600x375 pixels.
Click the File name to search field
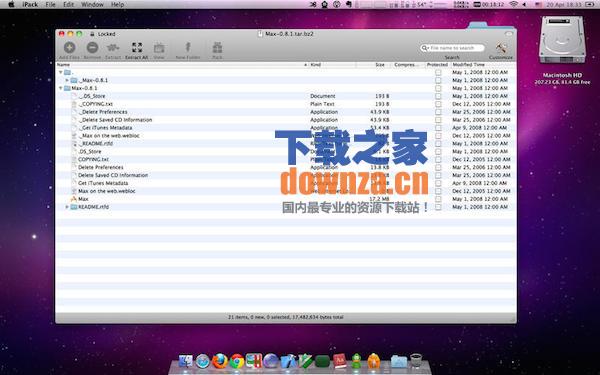pyautogui.click(x=452, y=48)
